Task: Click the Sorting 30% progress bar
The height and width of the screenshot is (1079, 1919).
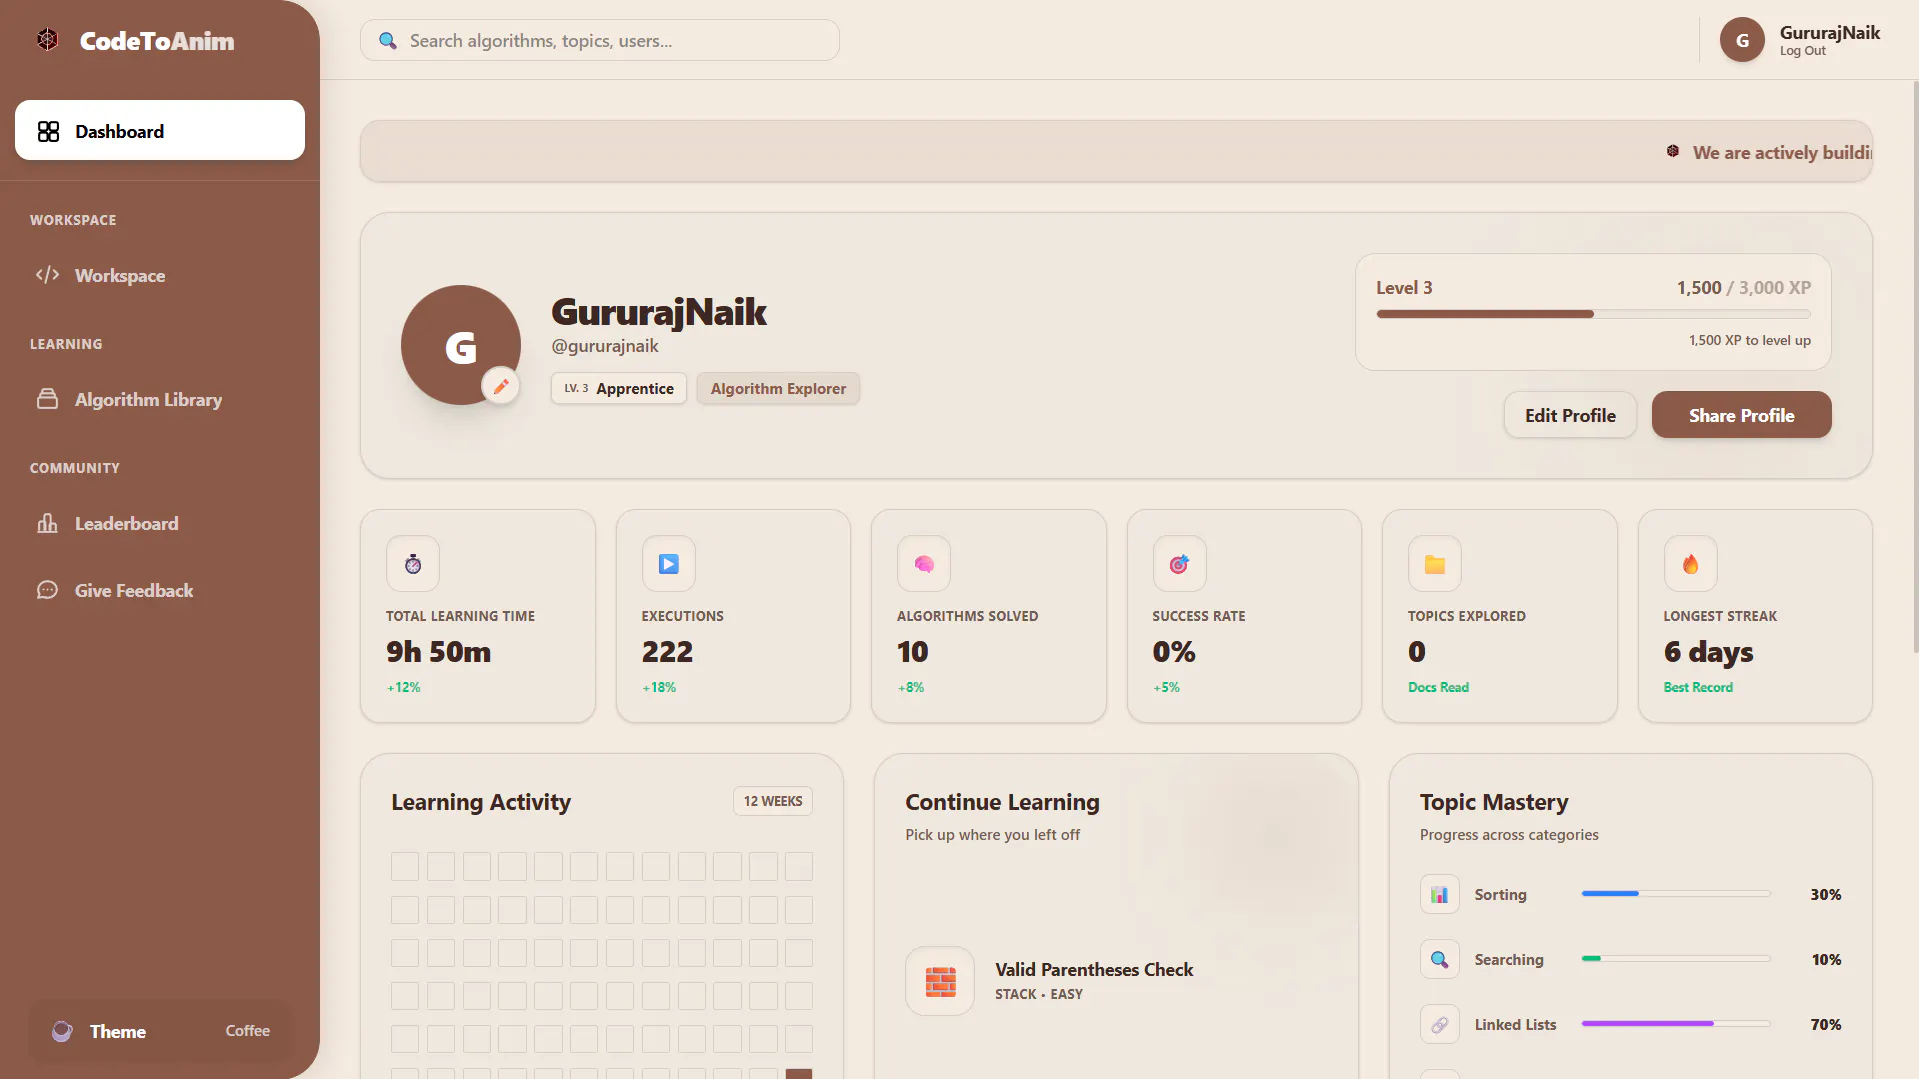Action: coord(1676,893)
